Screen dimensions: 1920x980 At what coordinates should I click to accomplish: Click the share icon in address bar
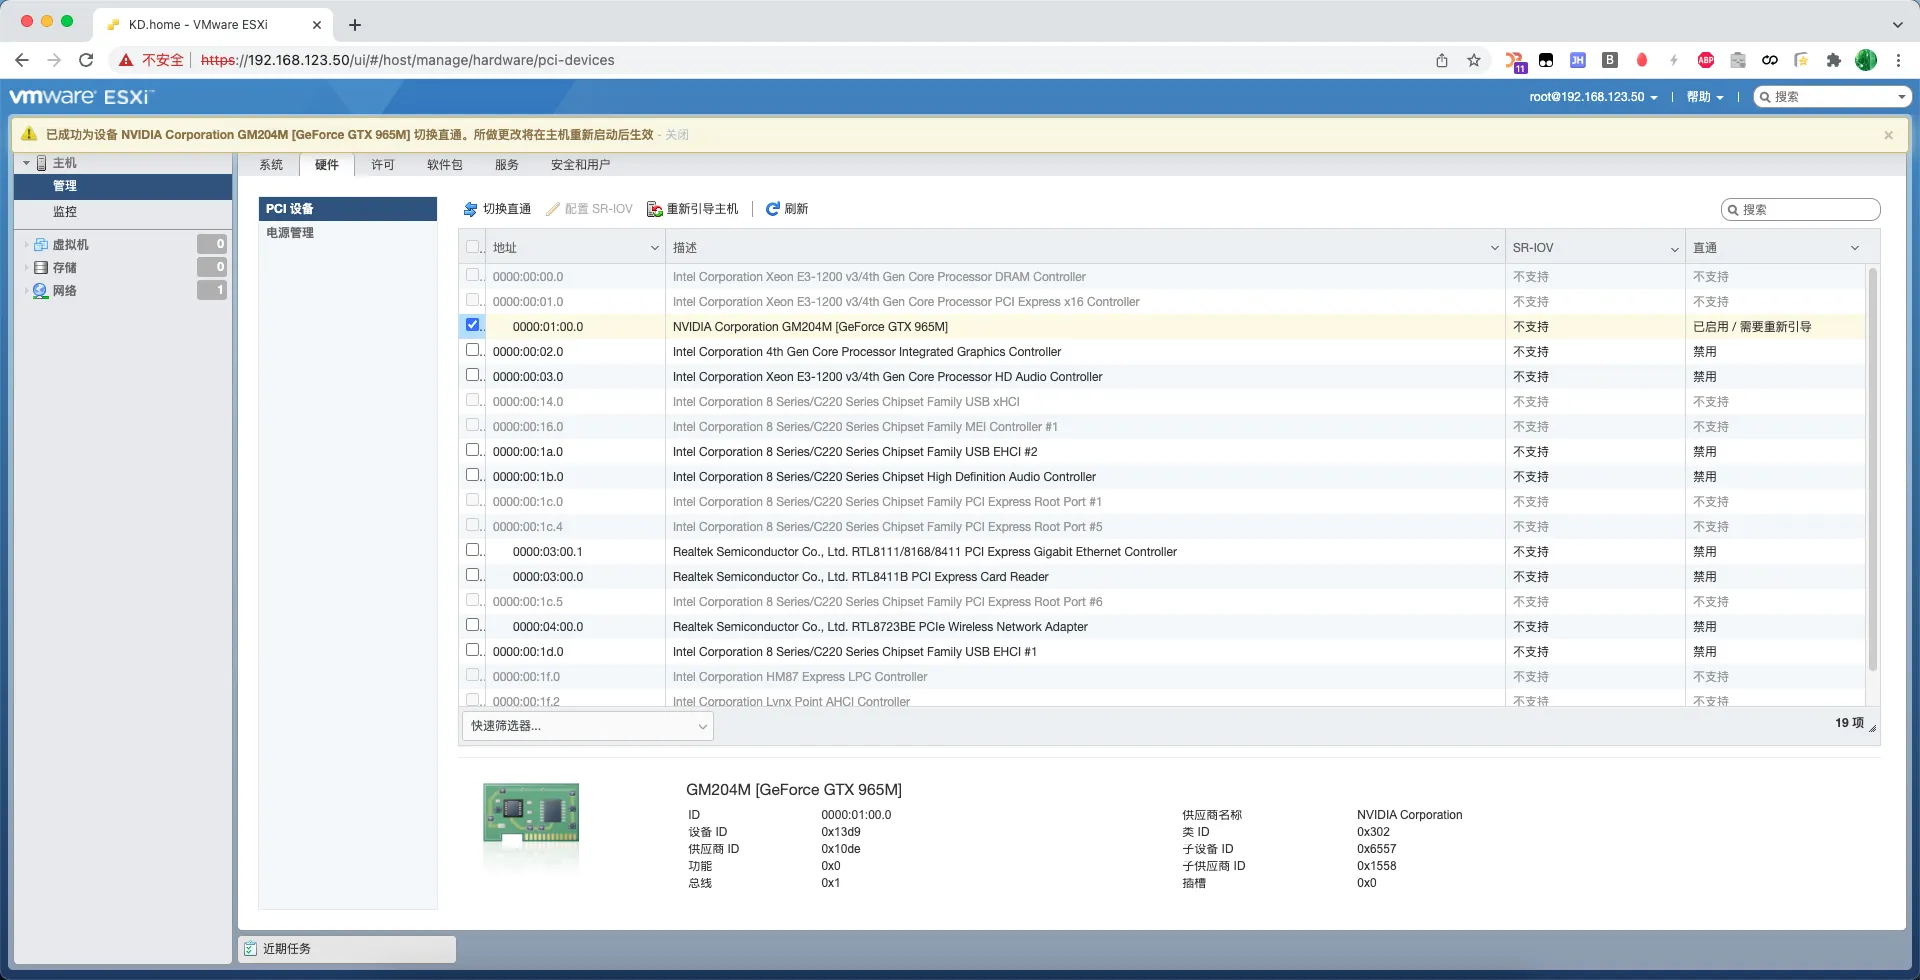coord(1442,60)
